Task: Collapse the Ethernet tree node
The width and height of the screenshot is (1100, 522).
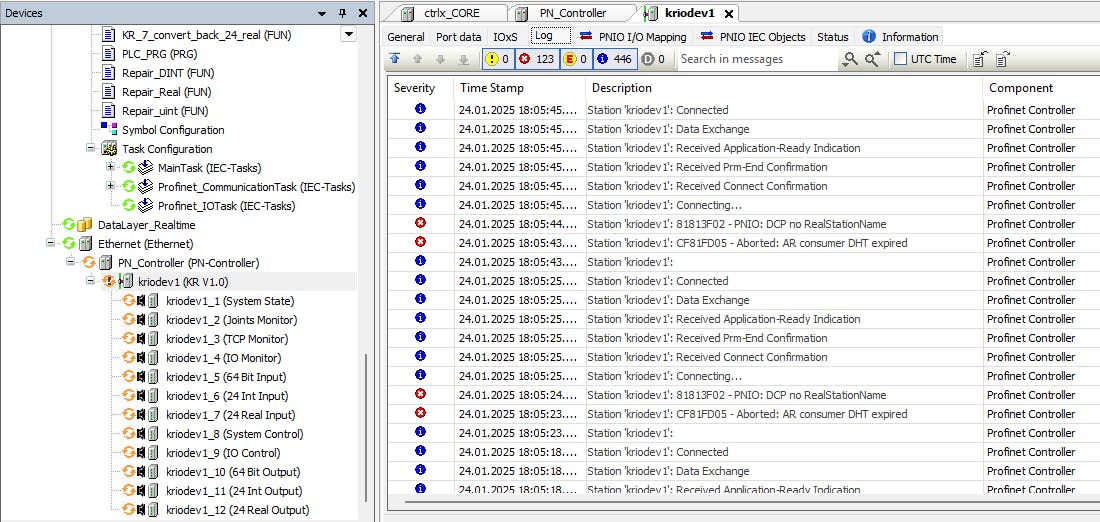Action: (52, 244)
